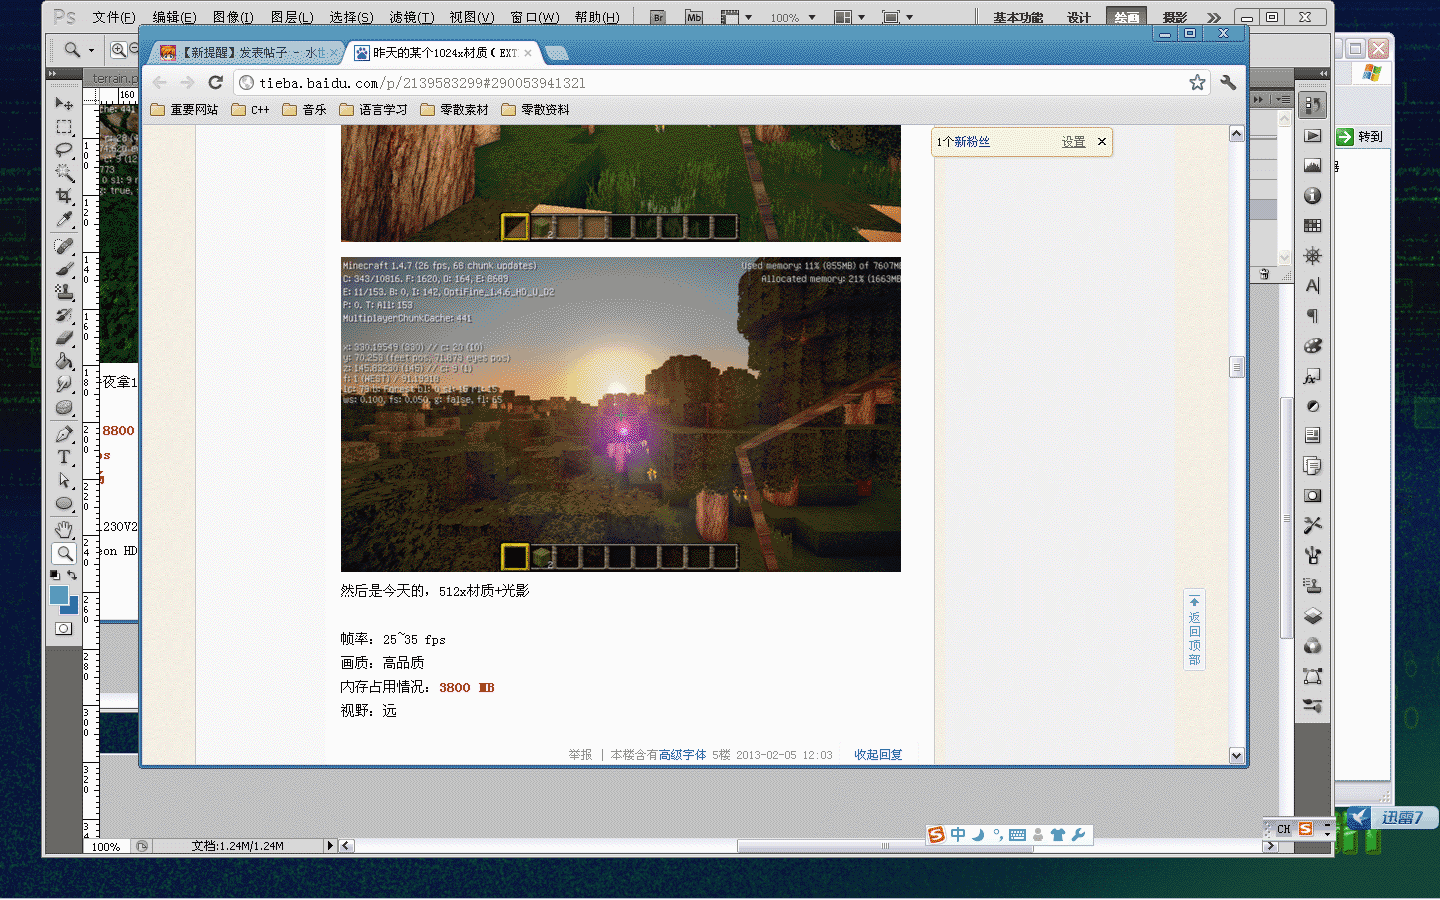Open the 图层(L) menu
Screen dimensions: 1440x900
point(292,18)
